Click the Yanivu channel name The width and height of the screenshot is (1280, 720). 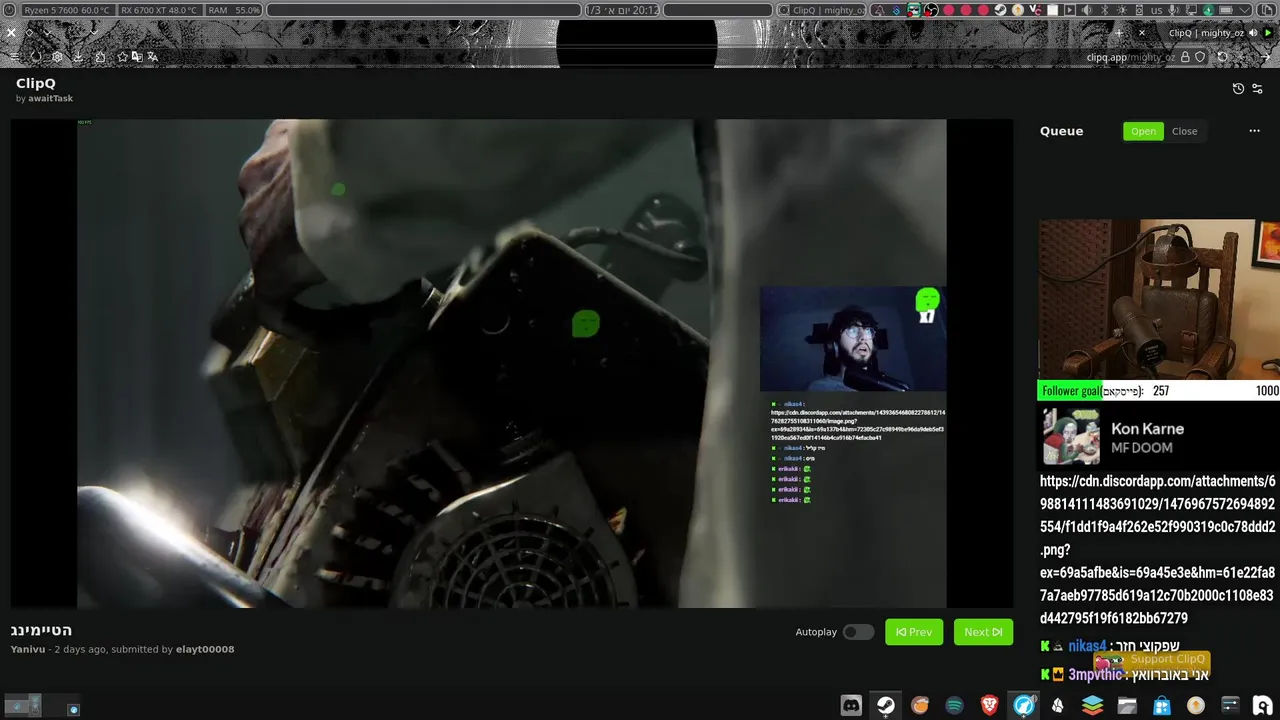28,649
